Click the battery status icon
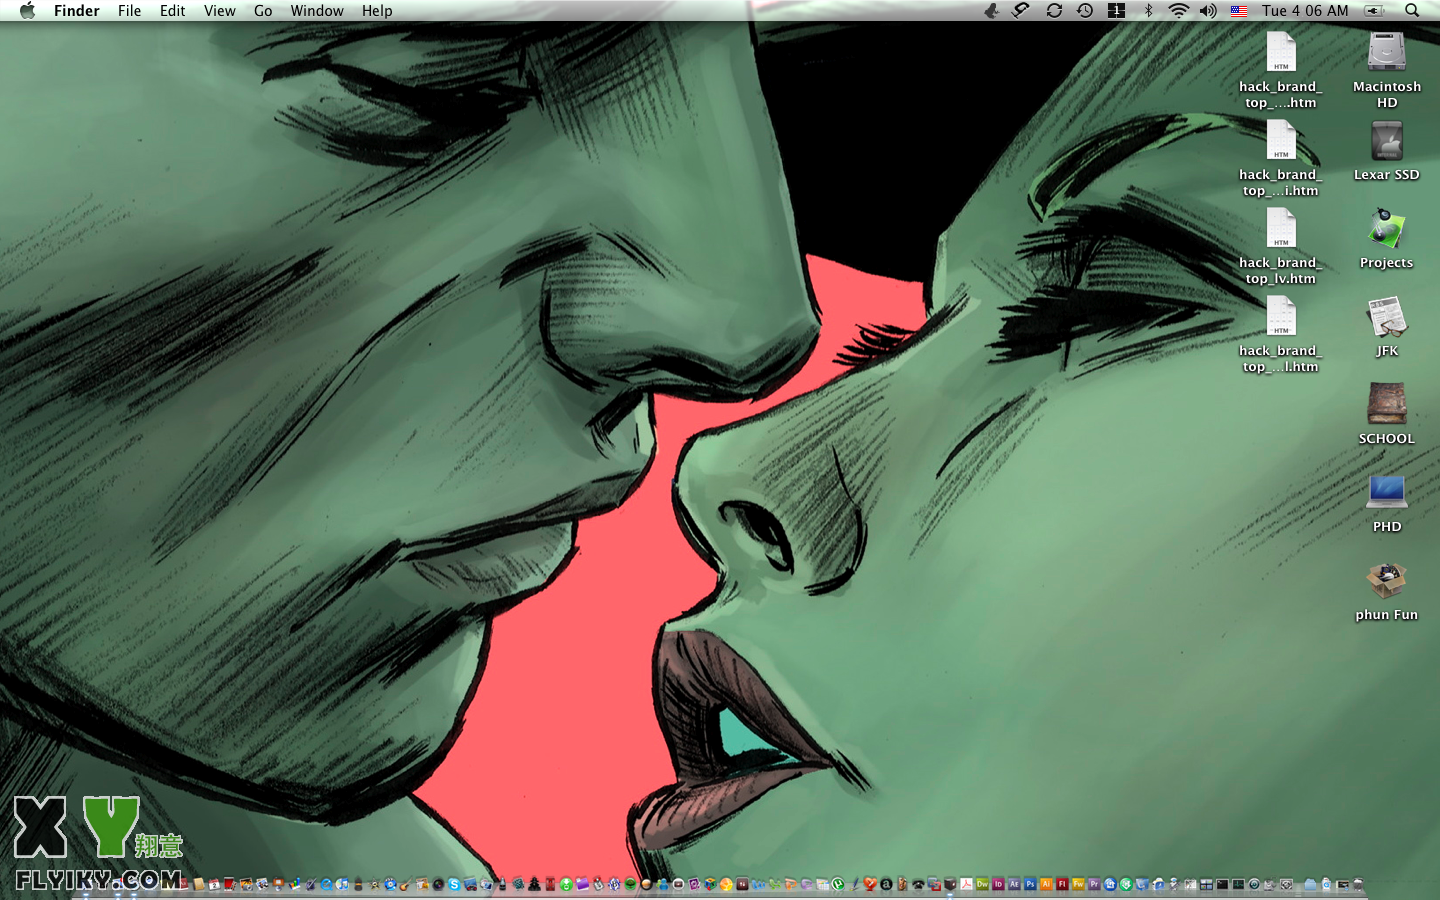Screen dimensions: 1440x900 [1374, 10]
